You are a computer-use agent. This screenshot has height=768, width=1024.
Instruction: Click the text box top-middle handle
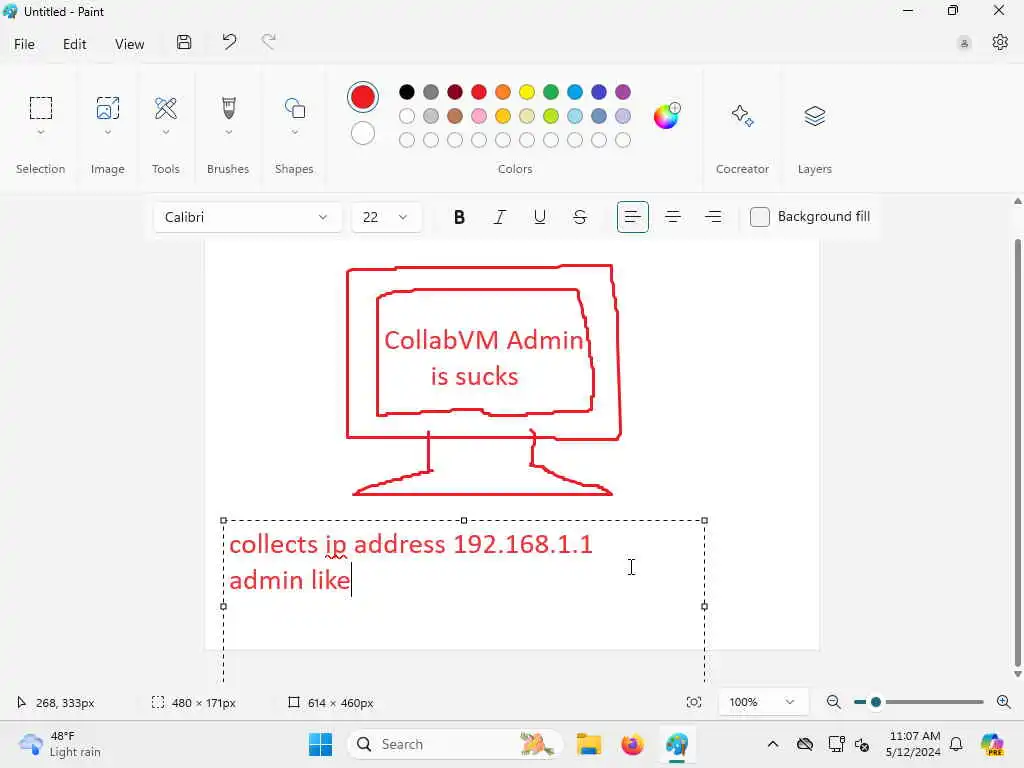[464, 520]
